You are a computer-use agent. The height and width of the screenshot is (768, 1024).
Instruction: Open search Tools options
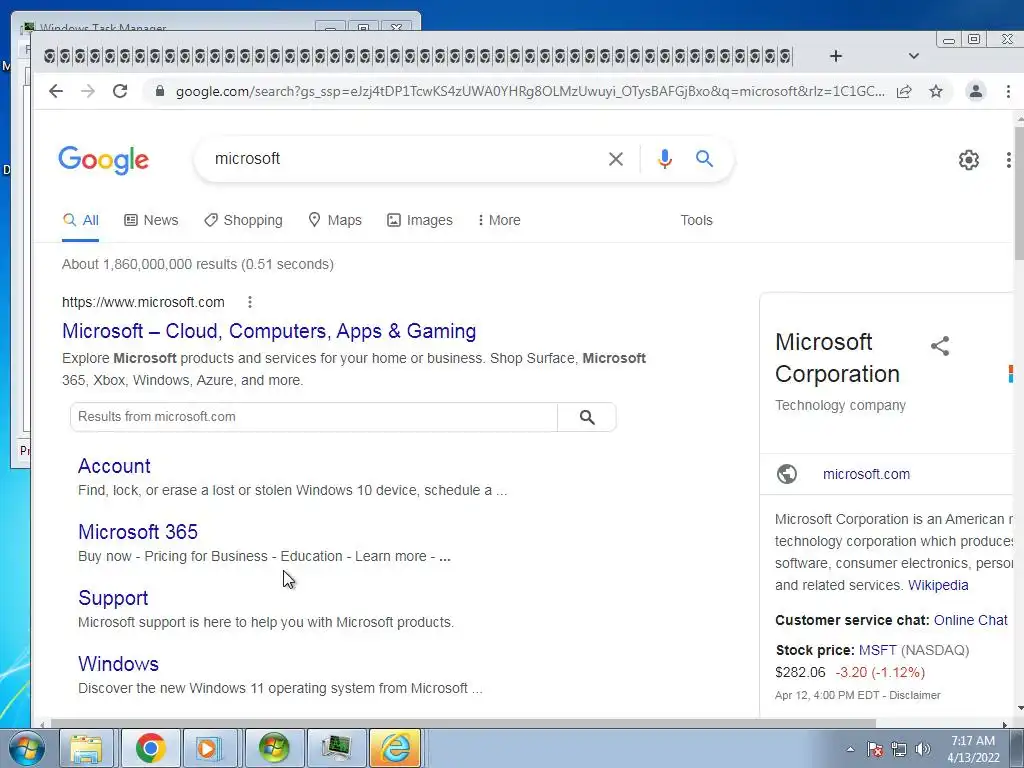tap(696, 221)
